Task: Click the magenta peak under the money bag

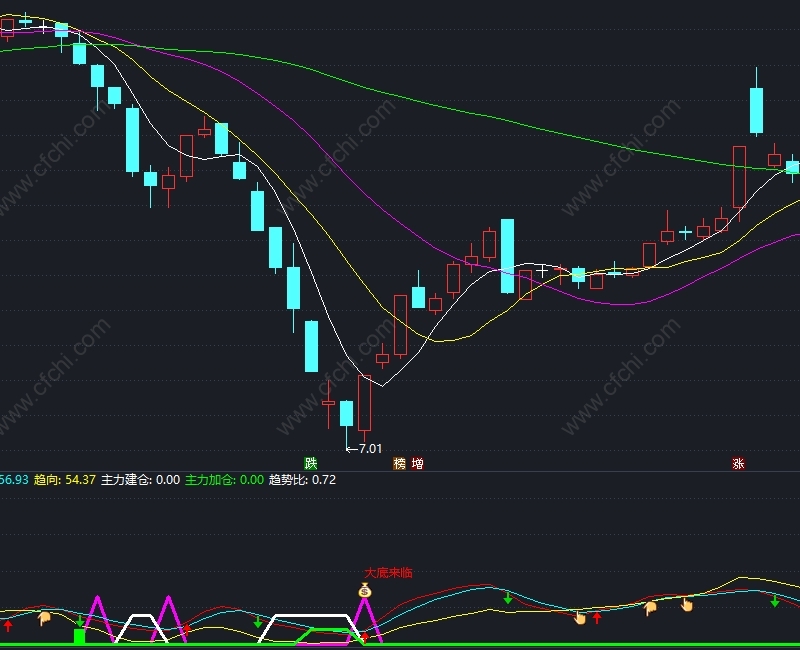Action: click(x=364, y=620)
